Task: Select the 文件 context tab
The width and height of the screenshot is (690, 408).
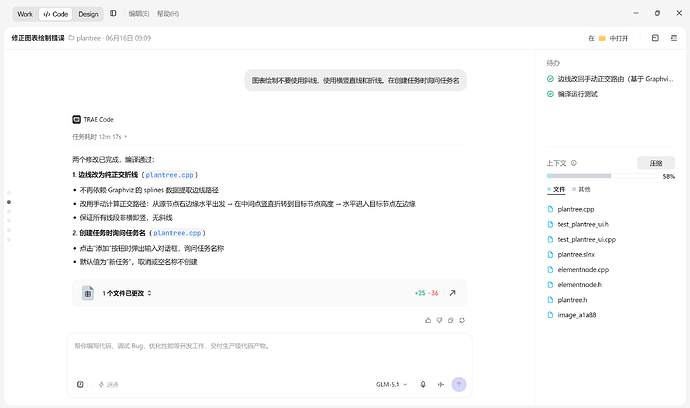Action: coord(556,190)
